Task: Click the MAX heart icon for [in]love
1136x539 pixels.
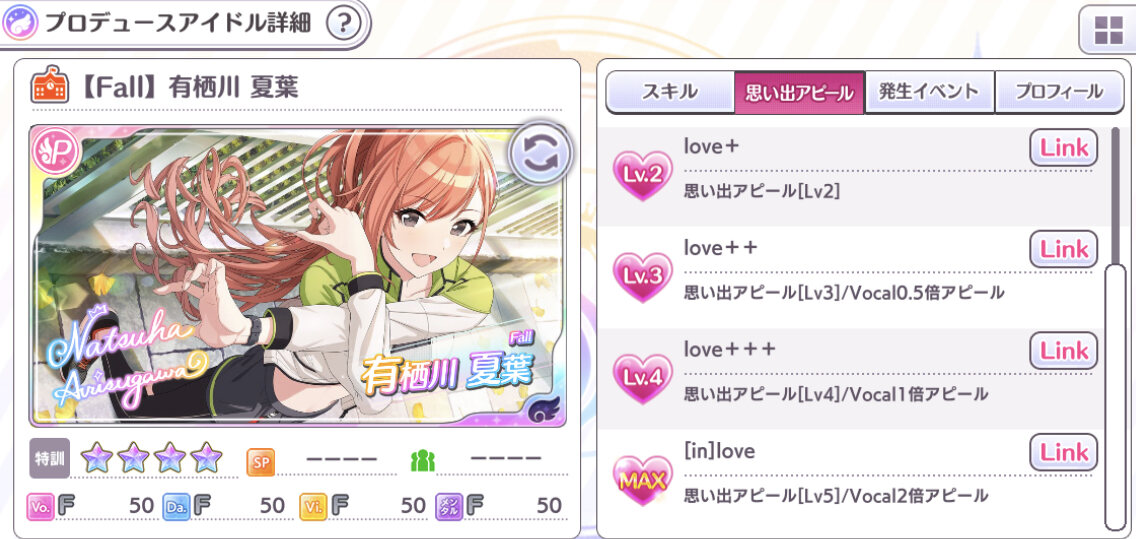Action: [642, 480]
